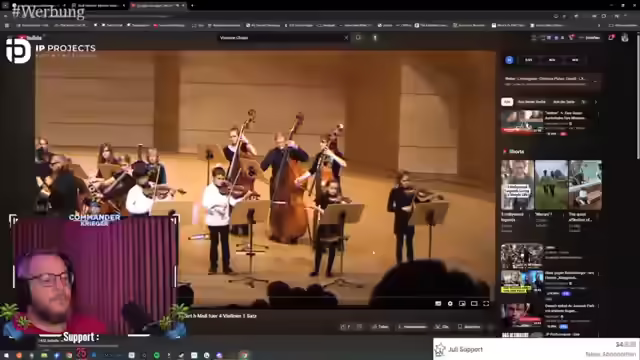The width and height of the screenshot is (640, 360).
Task: Click the video title text below player
Action: click(x=220, y=316)
